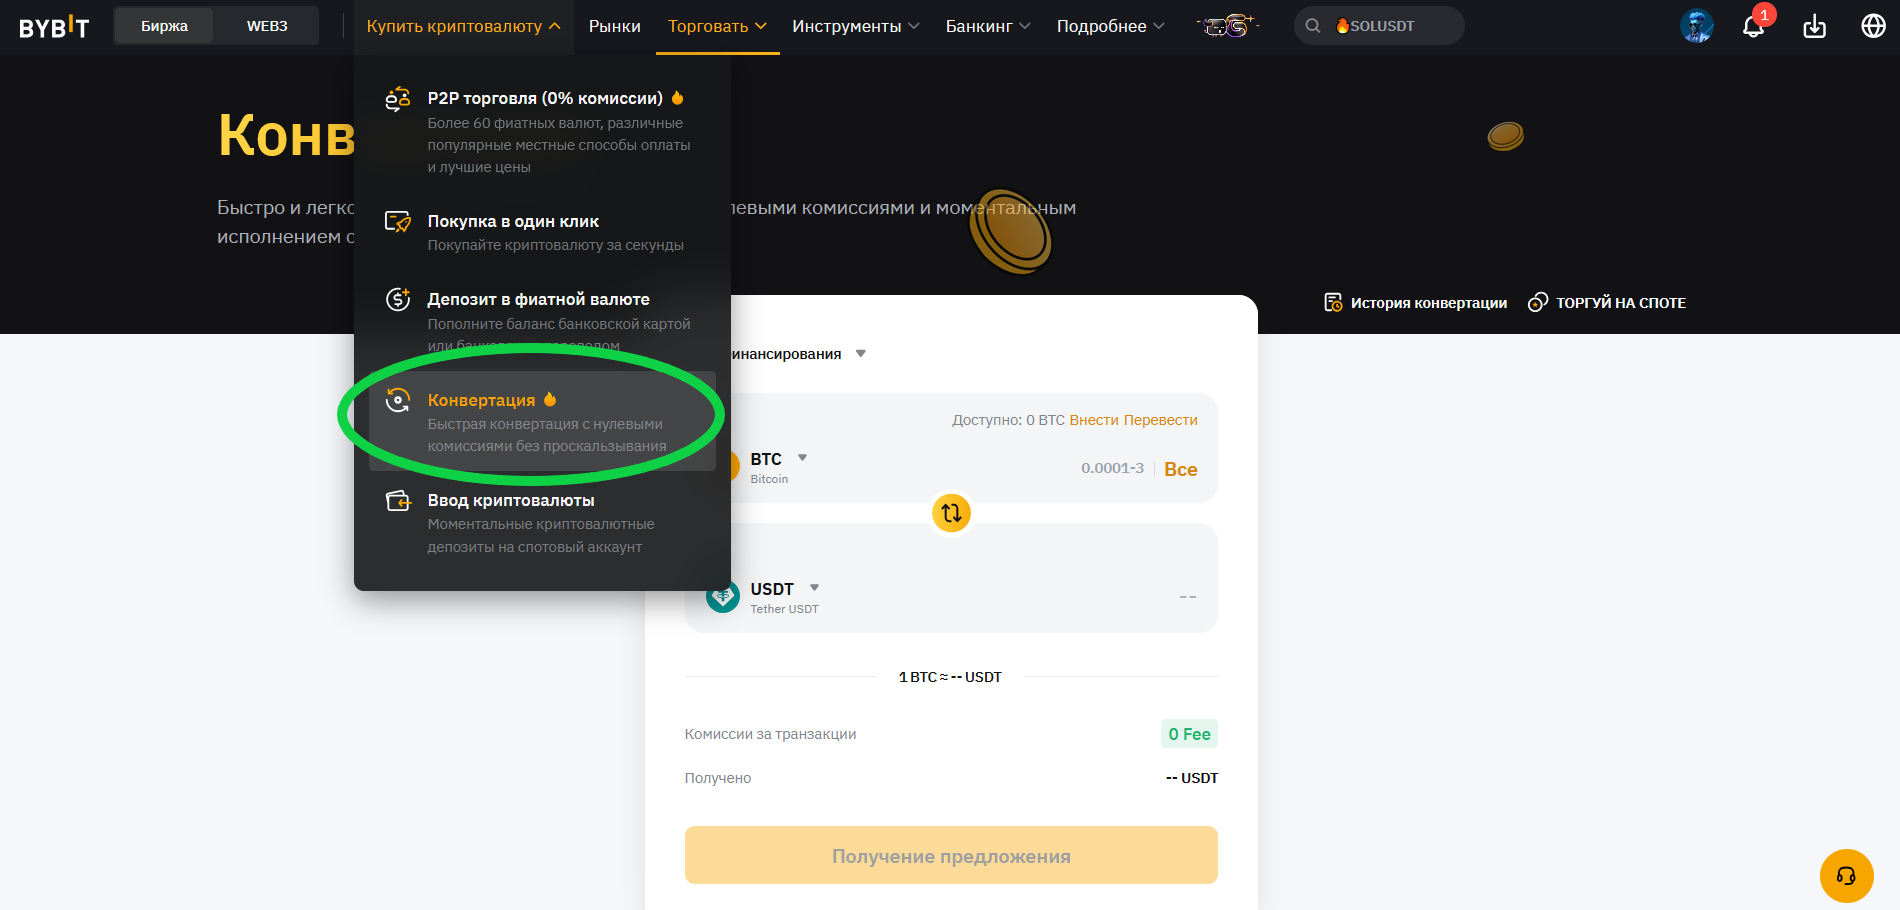This screenshot has height=910, width=1900.
Task: Expand the USDT currency dropdown
Action: (814, 588)
